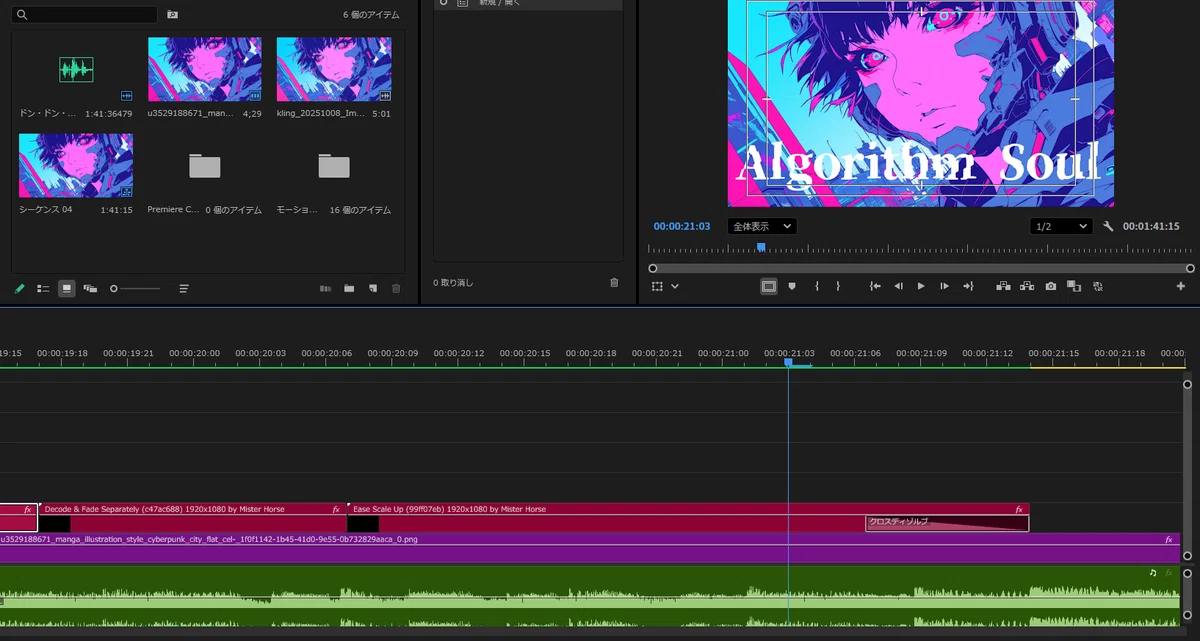Click Lift button in program monitor
This screenshot has height=641, width=1200.
point(1003,286)
